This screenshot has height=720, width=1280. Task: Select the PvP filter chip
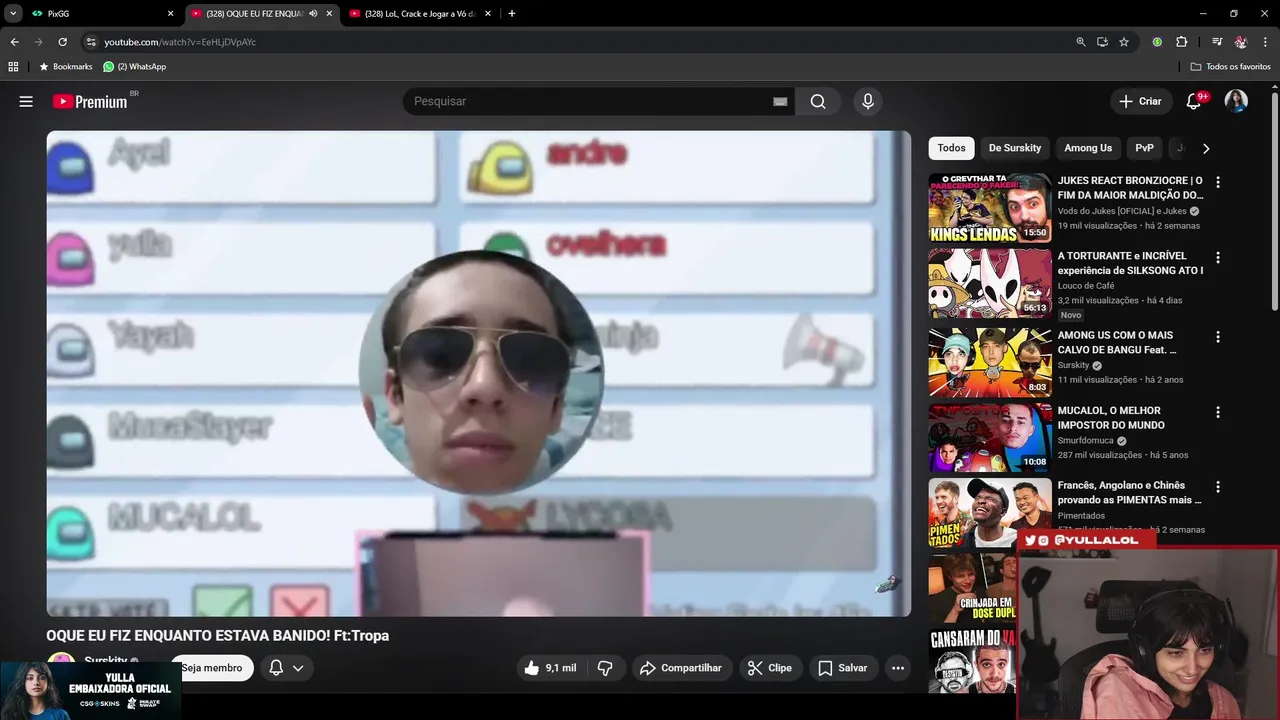click(x=1144, y=148)
